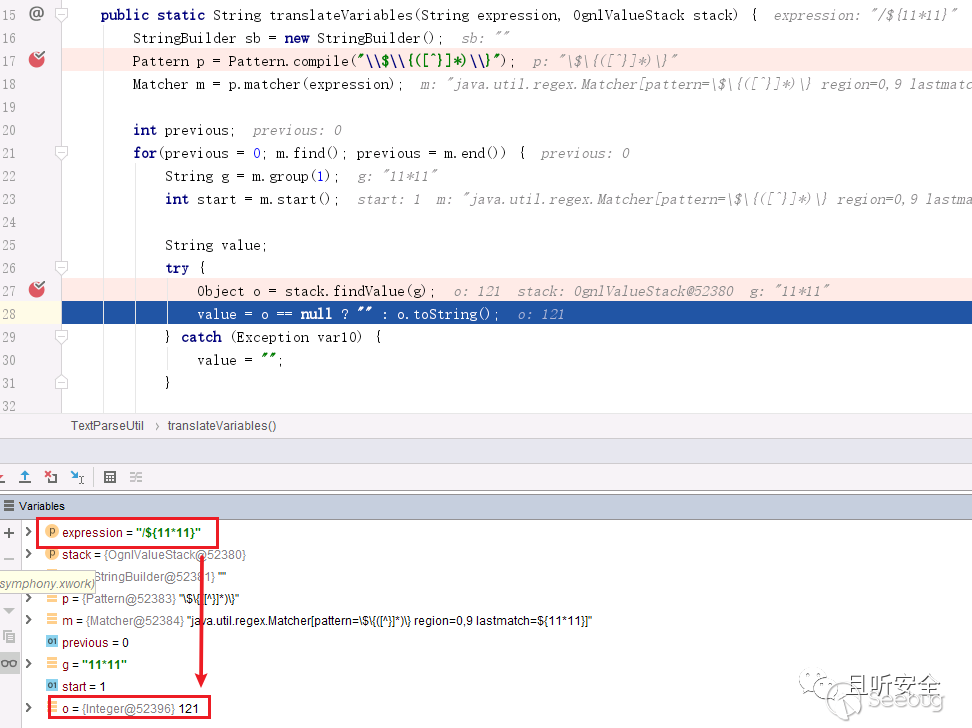Click translateVariables() in the breadcrumb

222,425
